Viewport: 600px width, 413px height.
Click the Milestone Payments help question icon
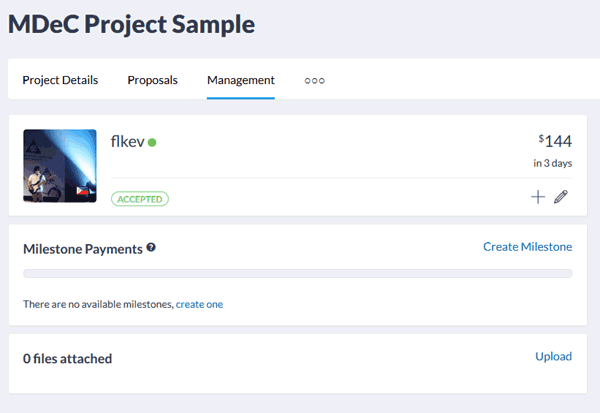click(151, 247)
